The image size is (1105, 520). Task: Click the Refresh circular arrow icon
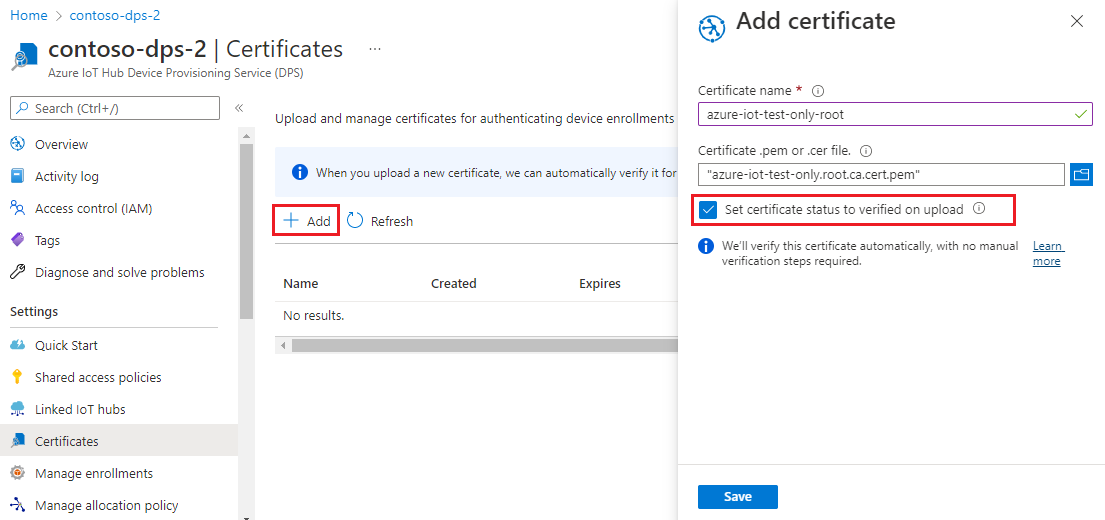pyautogui.click(x=355, y=221)
